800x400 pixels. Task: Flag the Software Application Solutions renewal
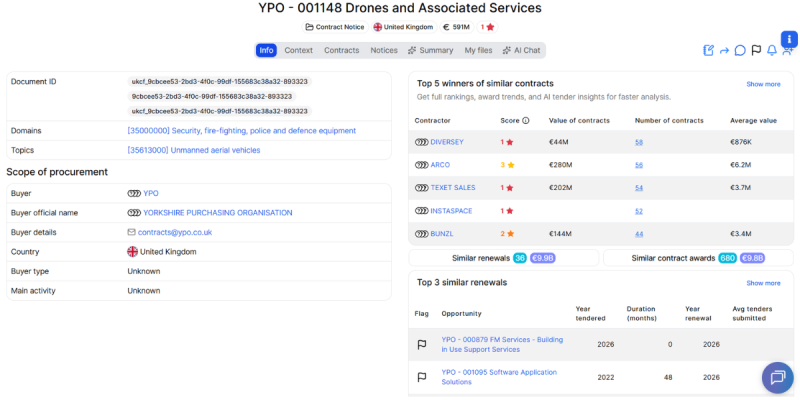(x=422, y=378)
